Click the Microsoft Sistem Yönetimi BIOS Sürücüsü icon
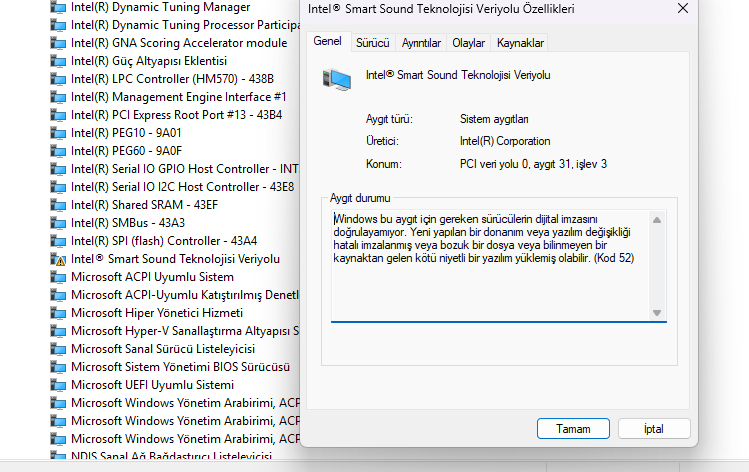Viewport: 749px width, 472px height. 58,367
